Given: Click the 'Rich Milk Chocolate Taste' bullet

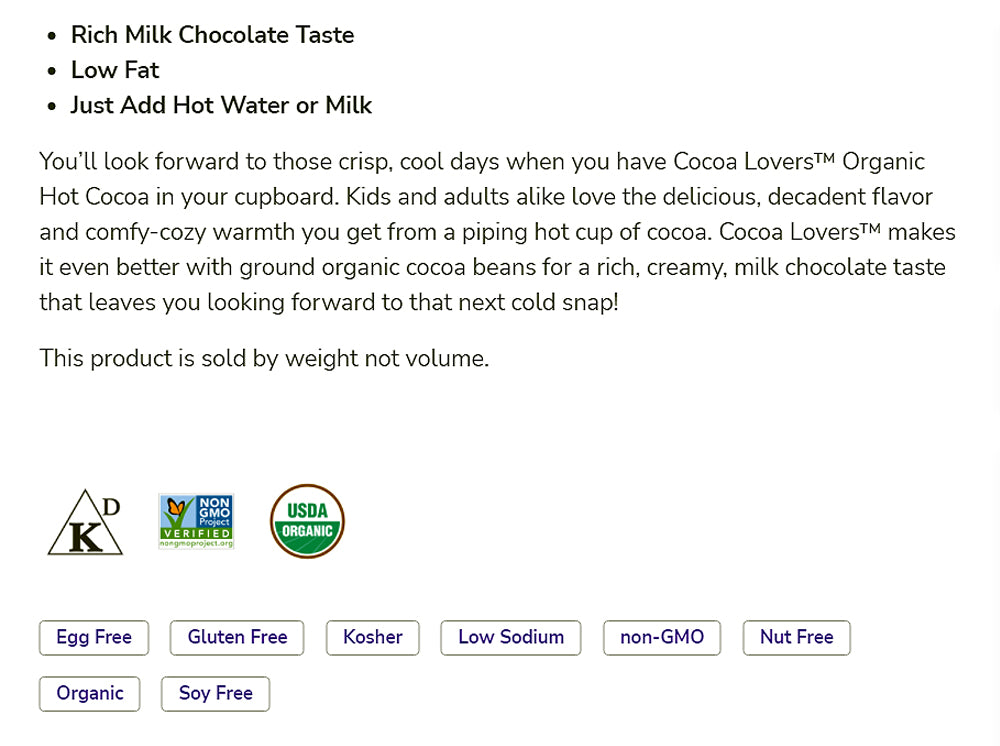Looking at the screenshot, I should 212,35.
